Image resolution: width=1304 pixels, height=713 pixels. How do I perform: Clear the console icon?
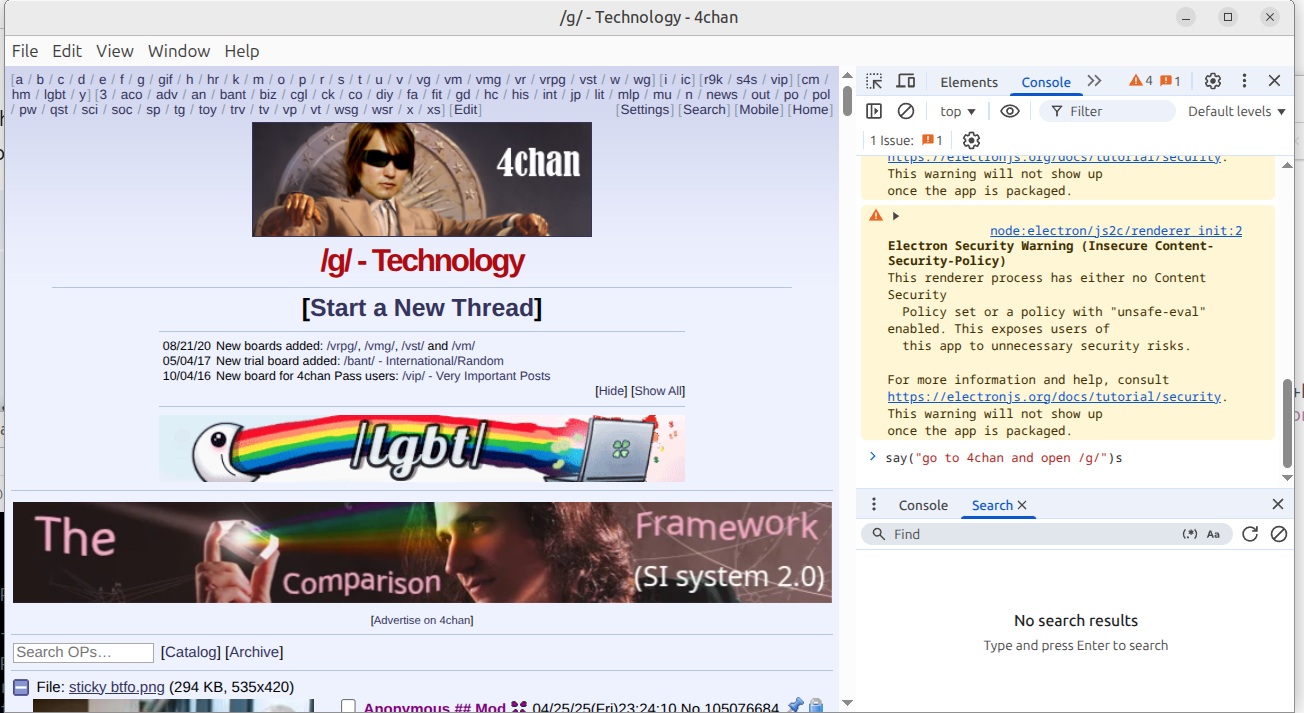click(906, 111)
